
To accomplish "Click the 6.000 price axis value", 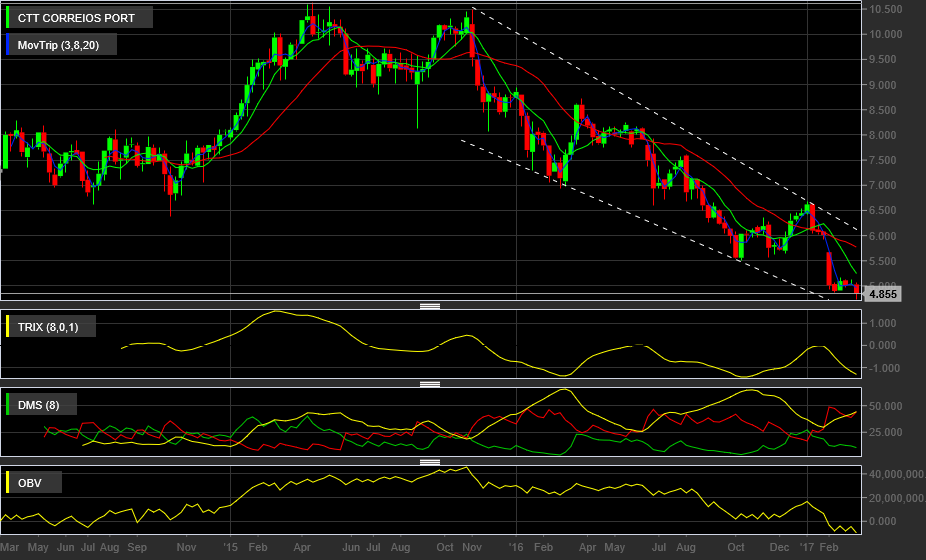I will point(885,236).
